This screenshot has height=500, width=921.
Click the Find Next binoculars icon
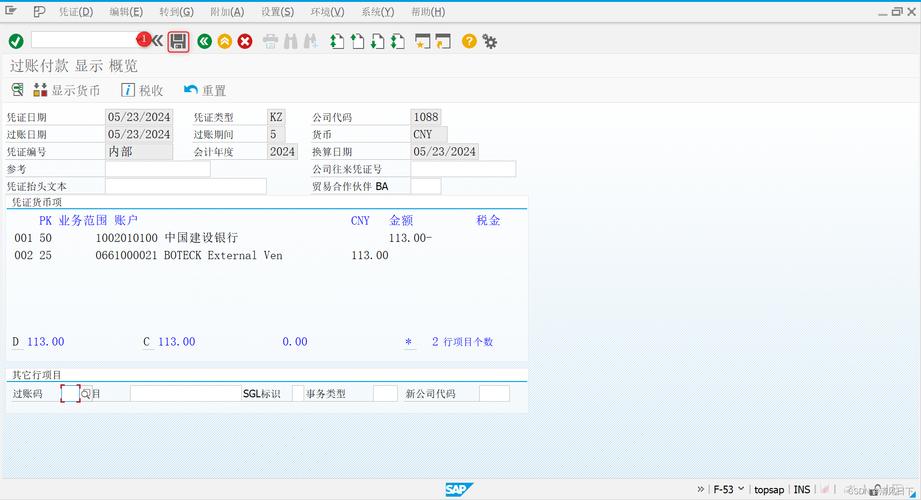point(310,41)
